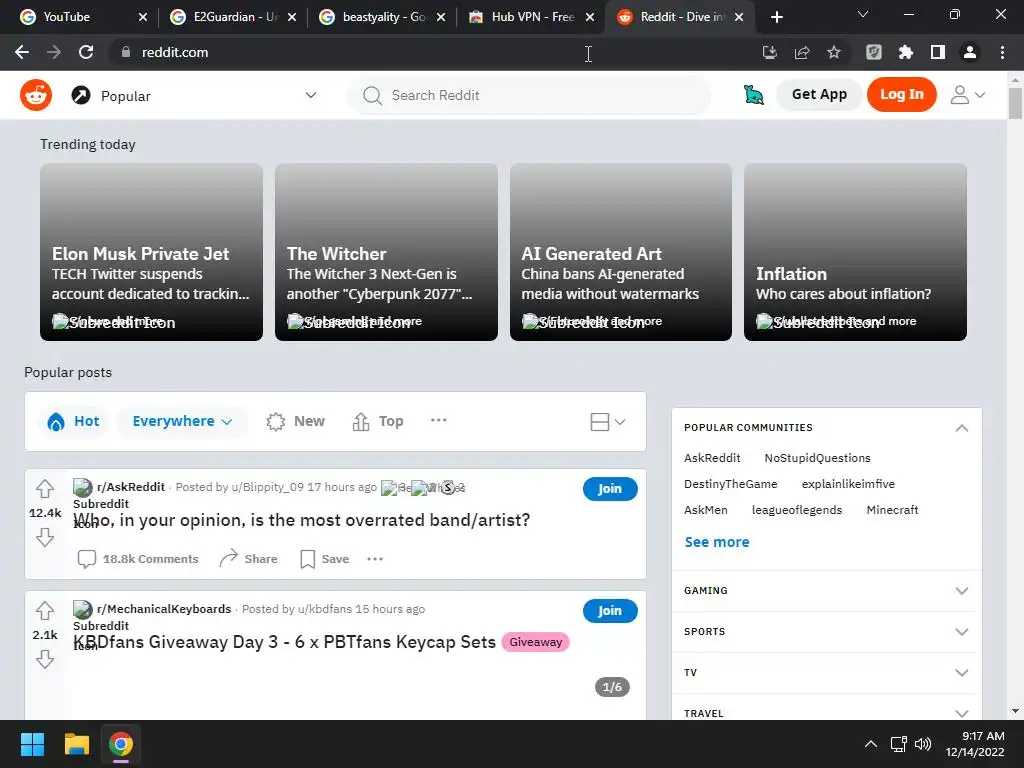Open the DestinyTheGame community link
Viewport: 1024px width, 768px height.
pyautogui.click(x=730, y=484)
